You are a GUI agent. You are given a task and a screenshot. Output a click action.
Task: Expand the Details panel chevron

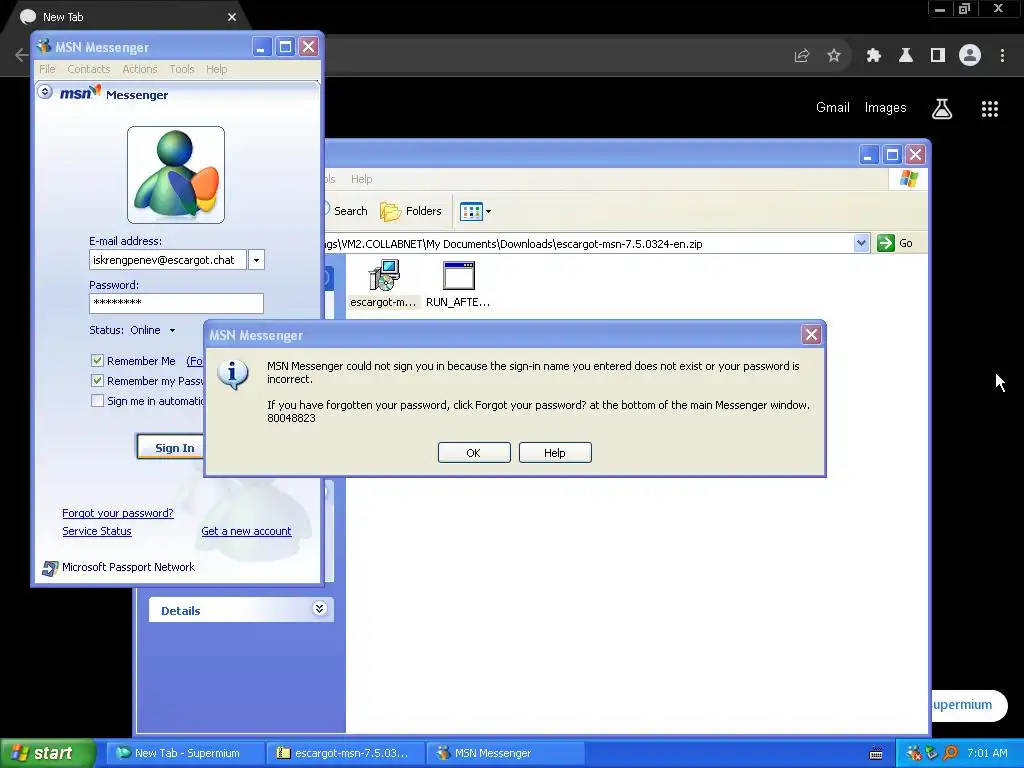[319, 609]
